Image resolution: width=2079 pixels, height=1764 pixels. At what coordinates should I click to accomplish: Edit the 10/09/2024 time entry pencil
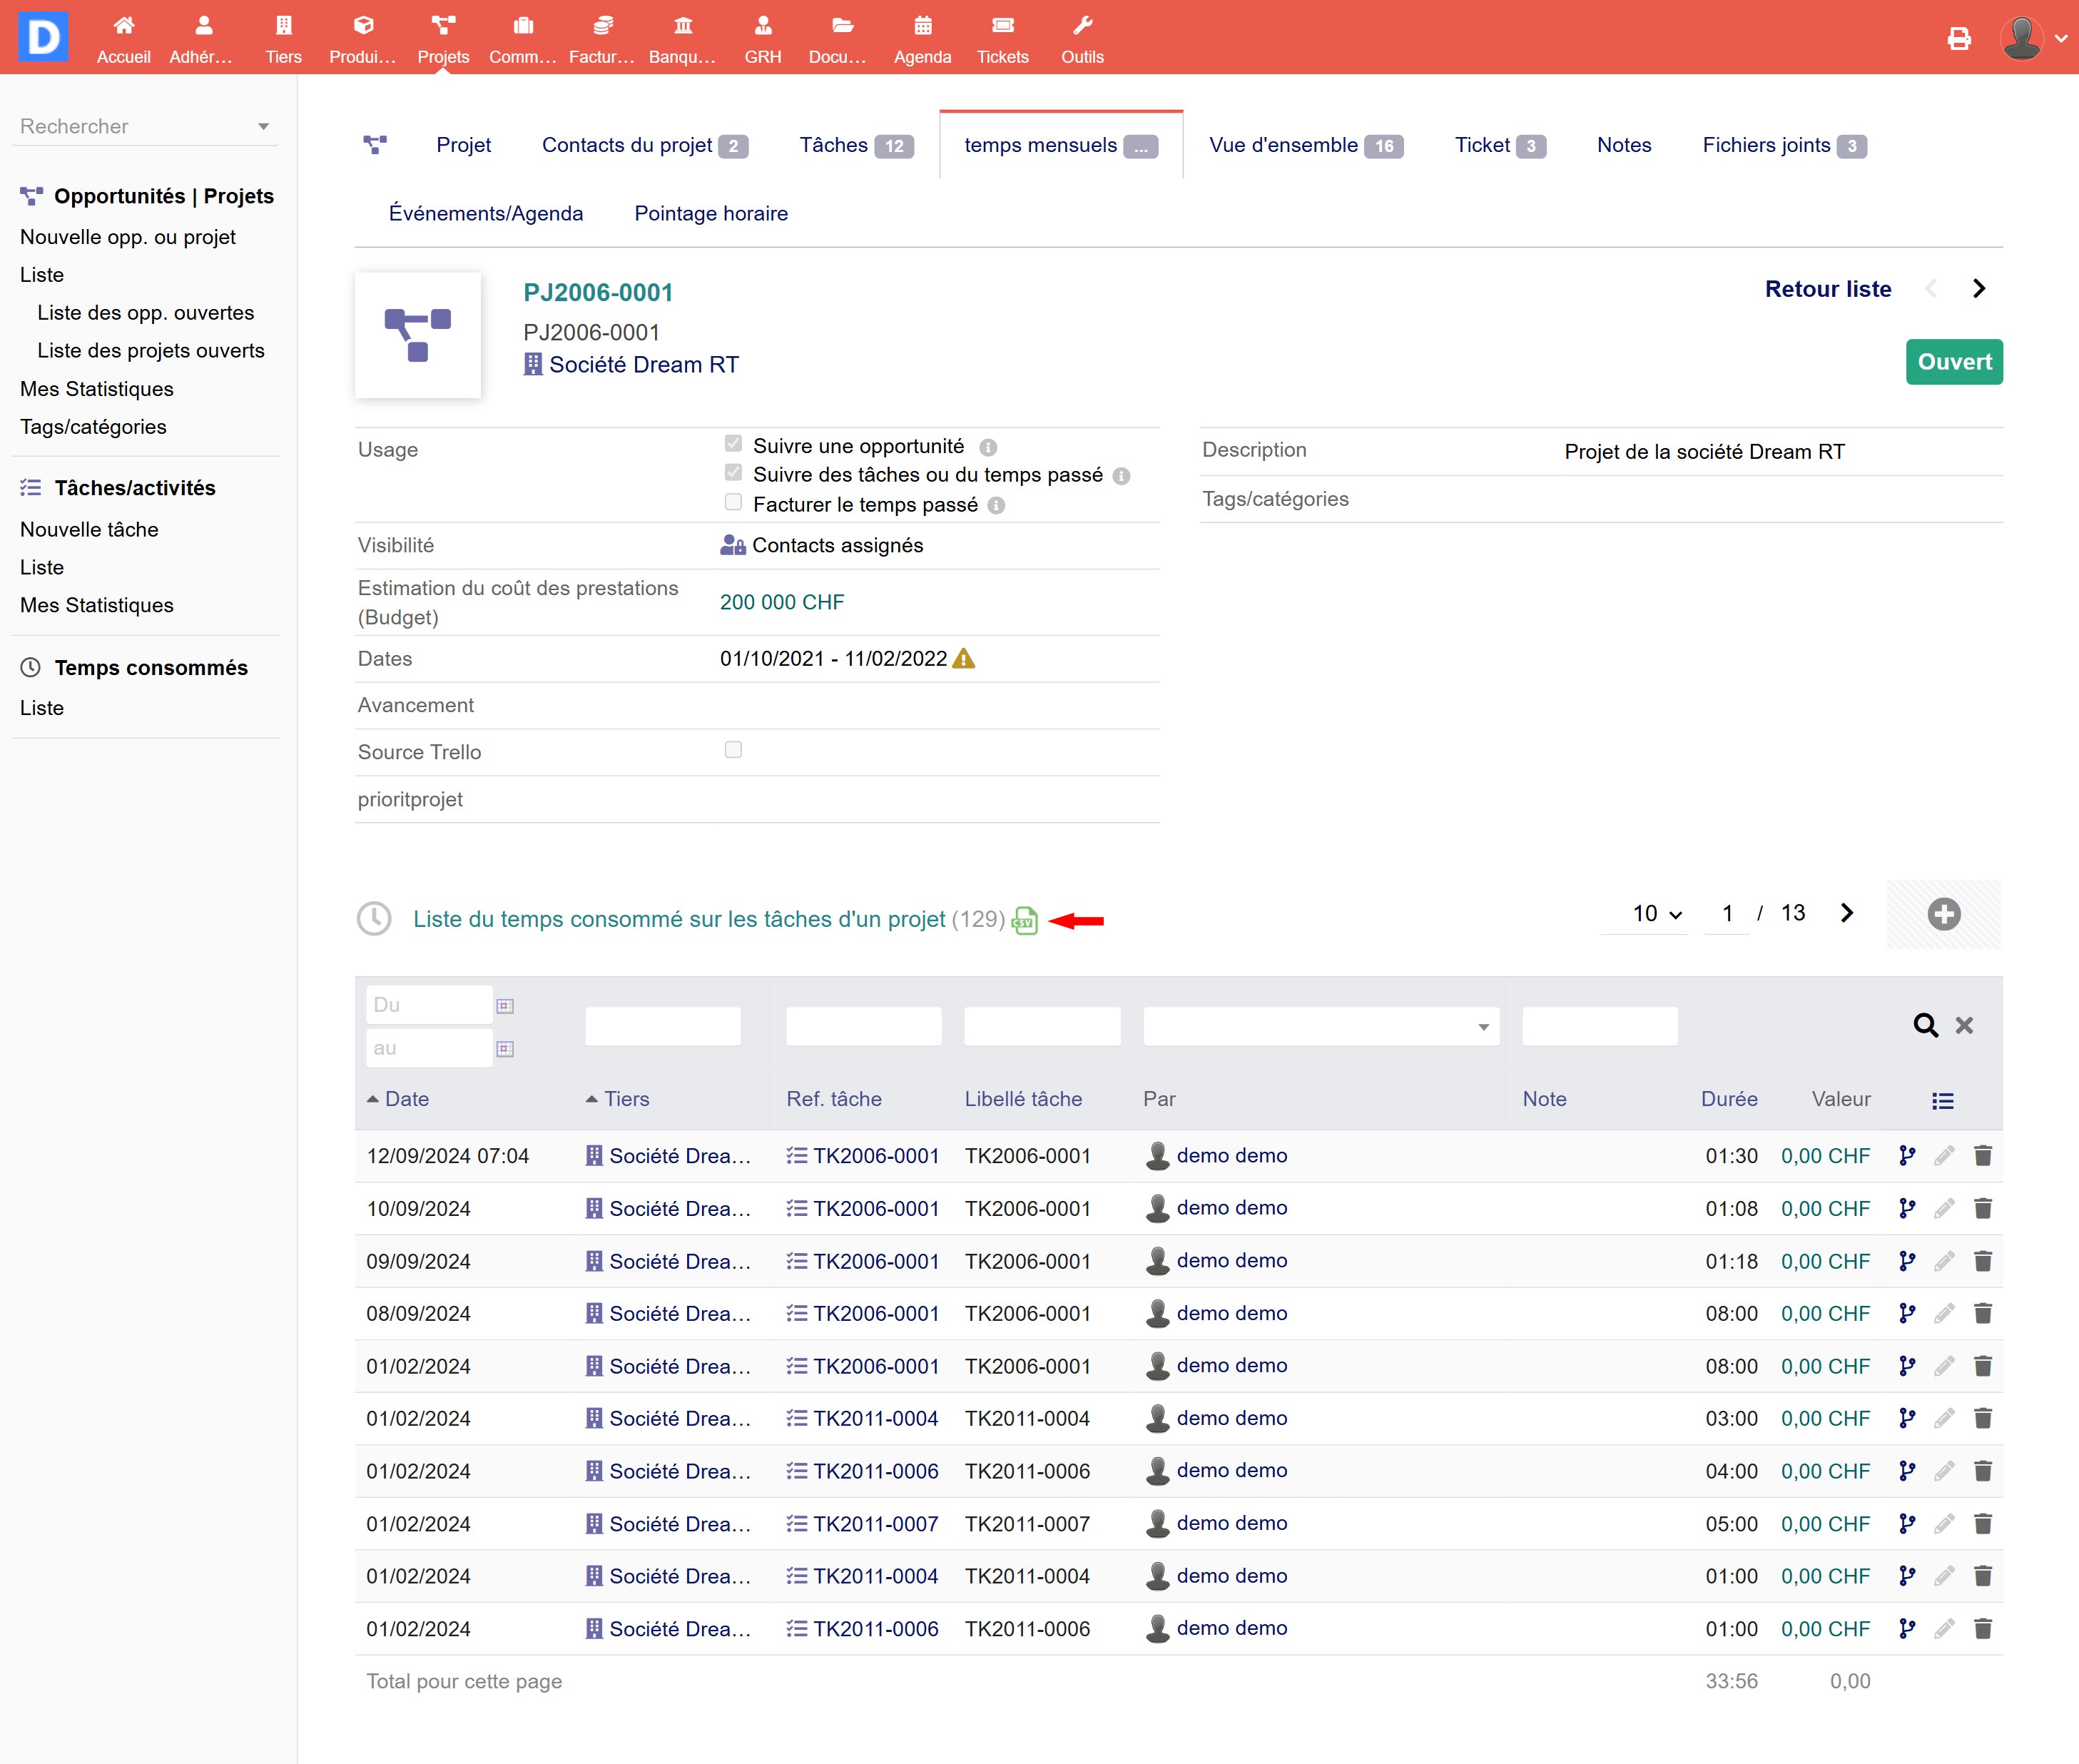point(1943,1208)
